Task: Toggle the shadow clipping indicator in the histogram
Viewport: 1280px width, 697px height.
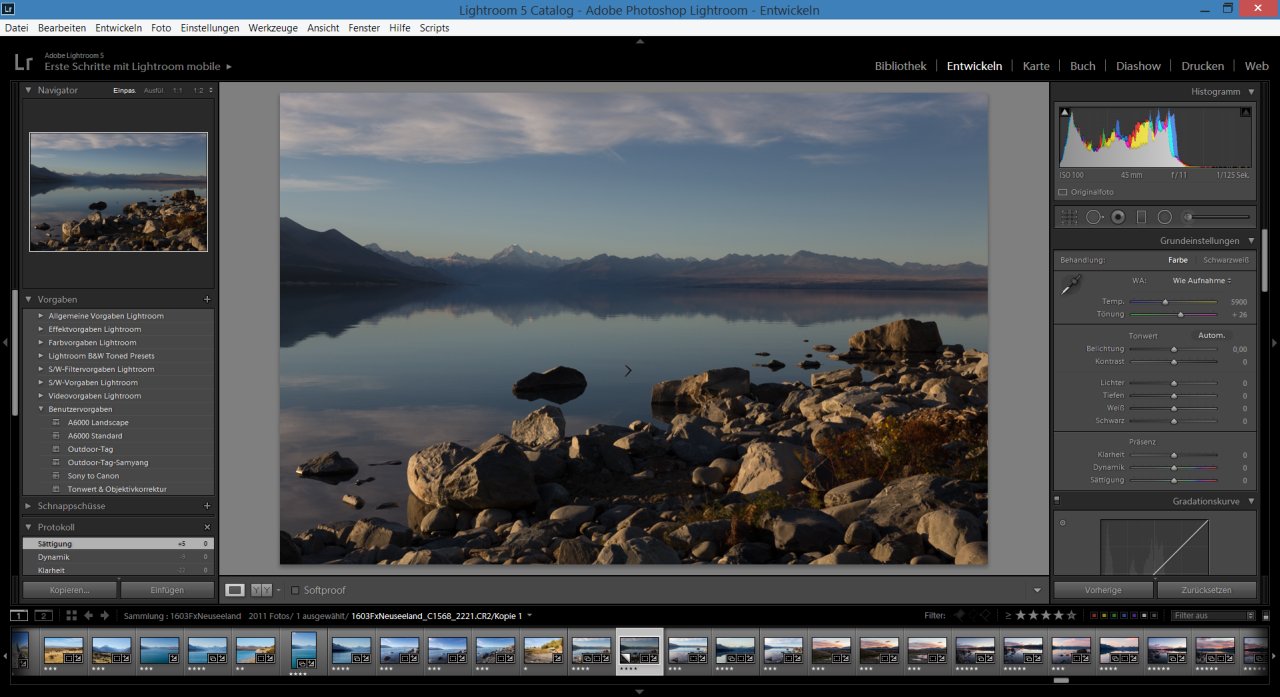Action: [1065, 113]
